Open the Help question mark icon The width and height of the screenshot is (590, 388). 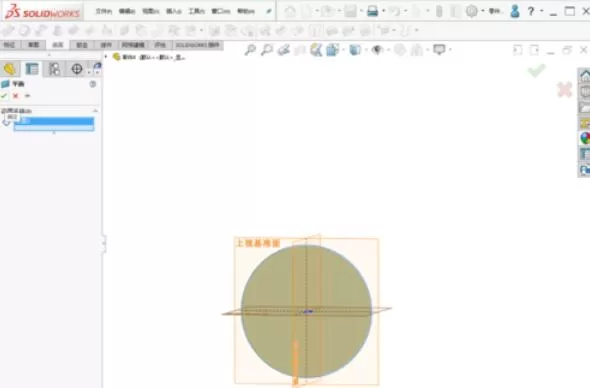(531, 11)
